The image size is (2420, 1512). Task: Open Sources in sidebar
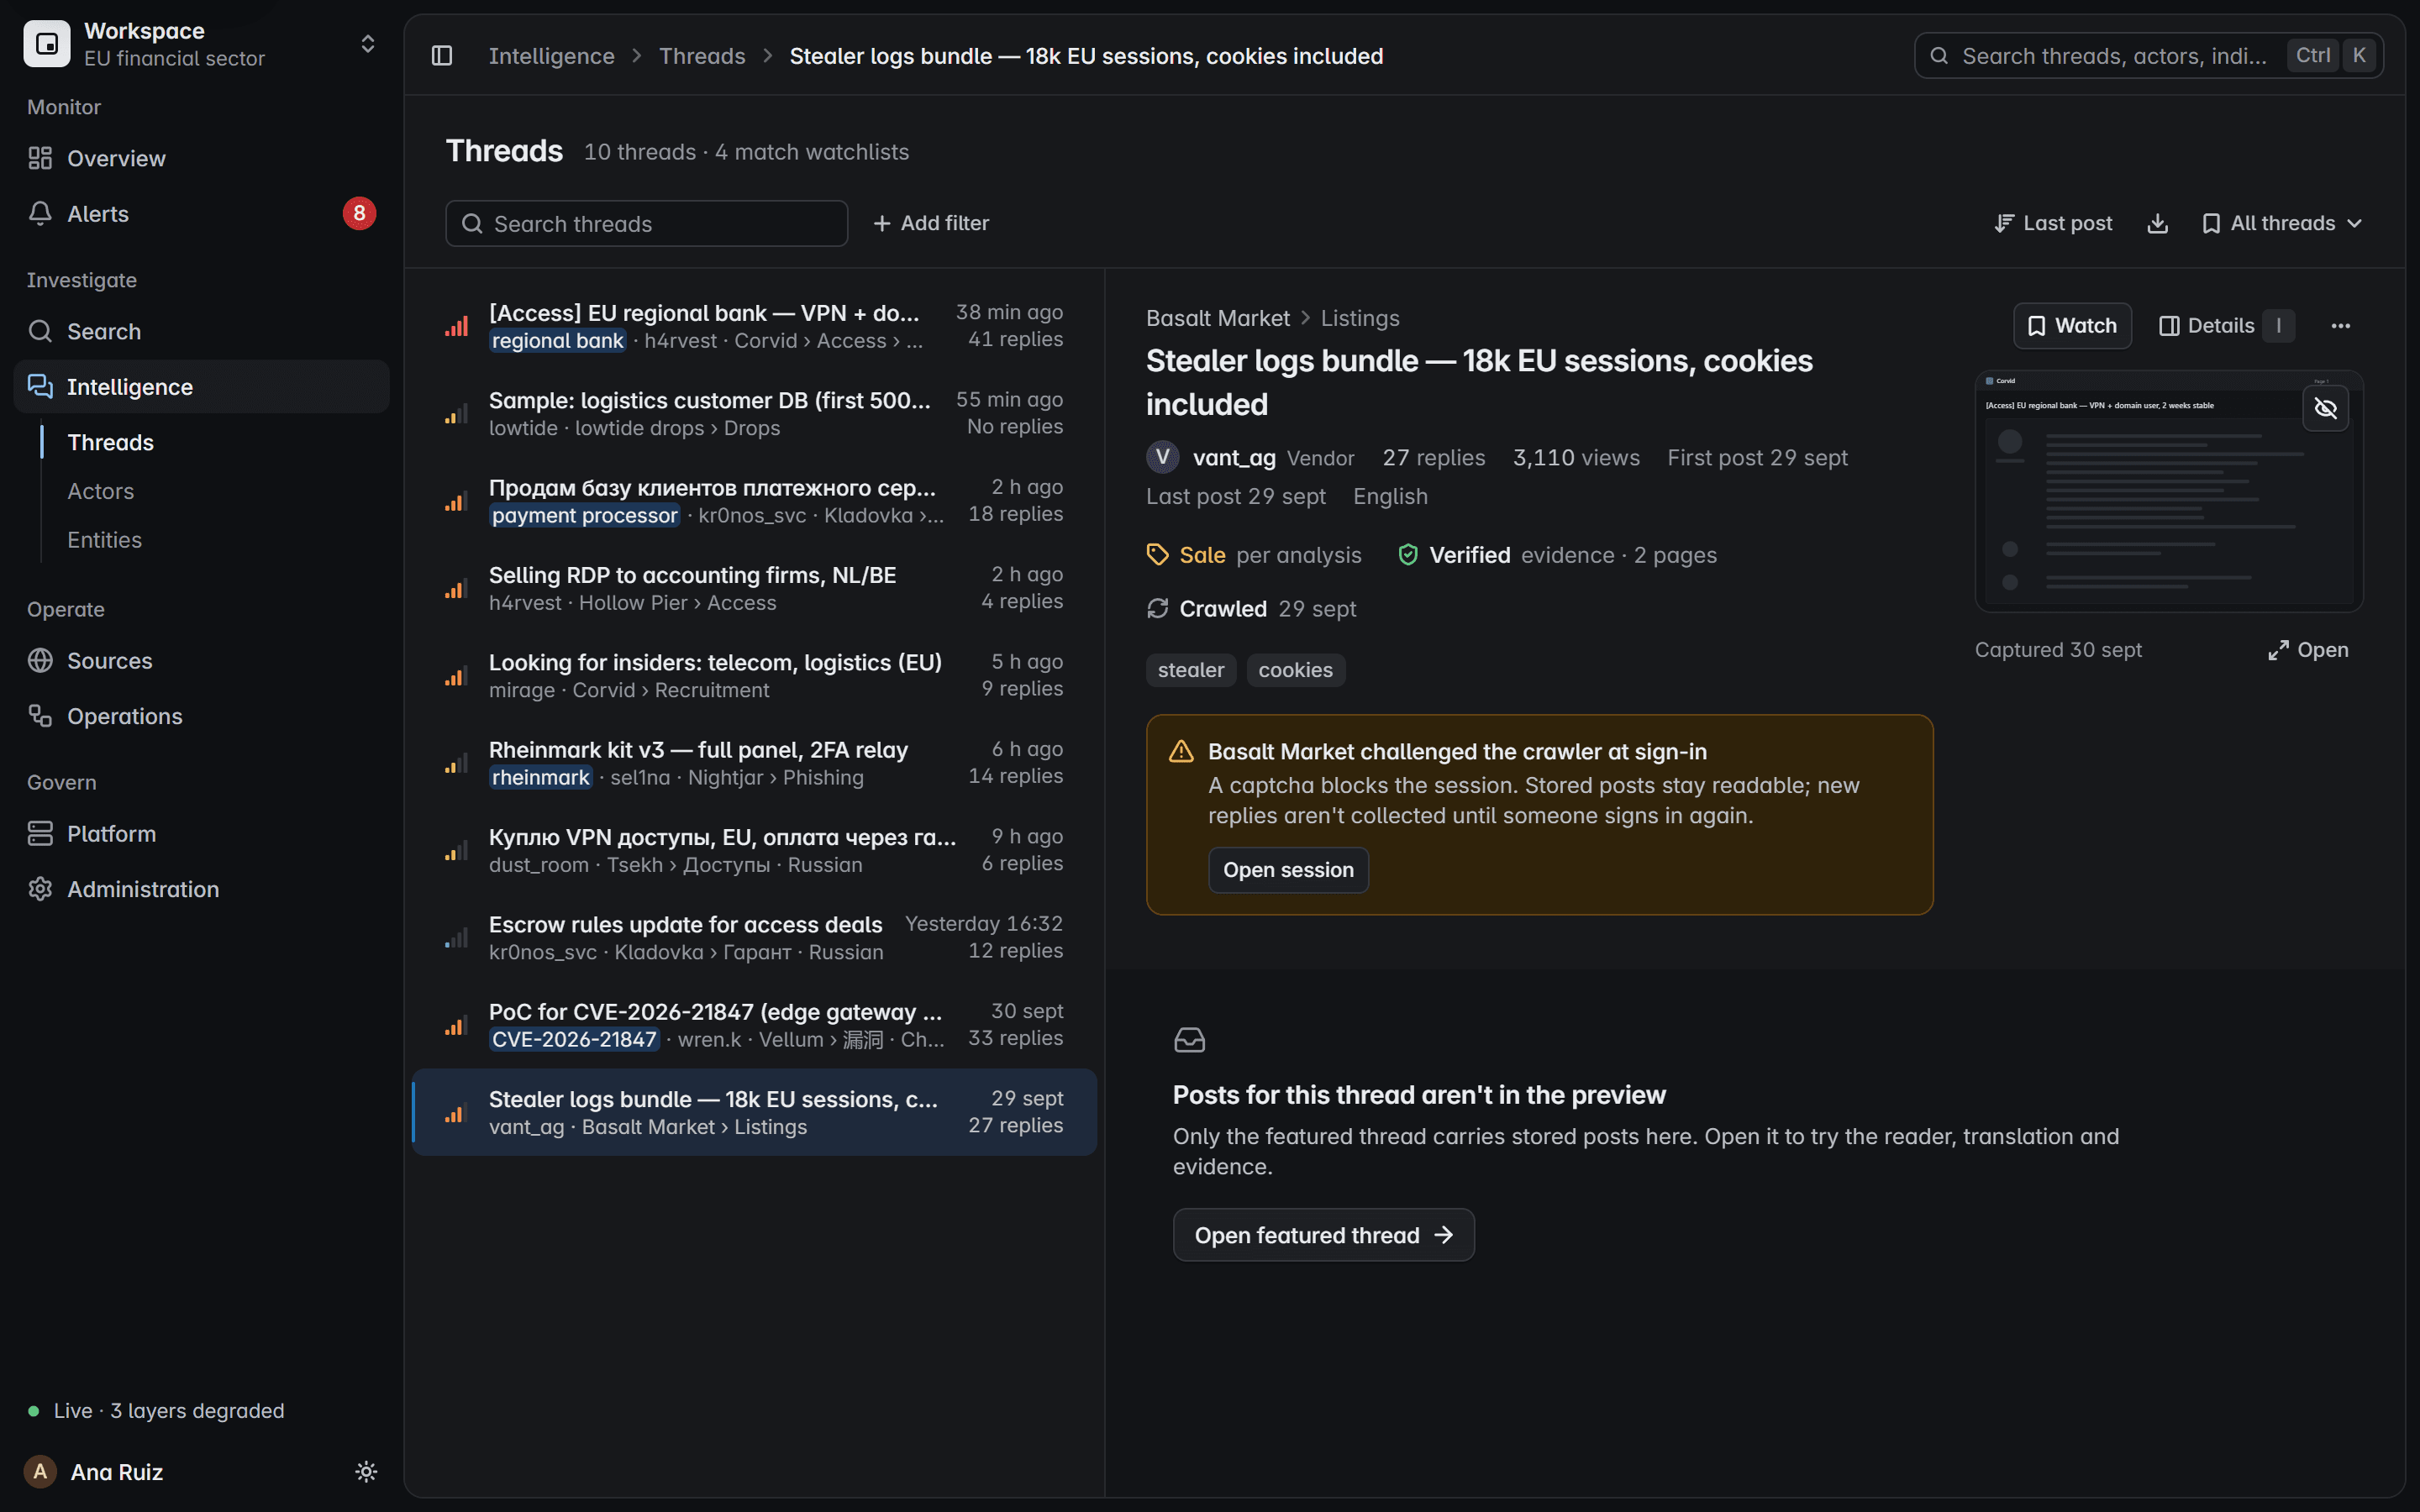point(200,661)
